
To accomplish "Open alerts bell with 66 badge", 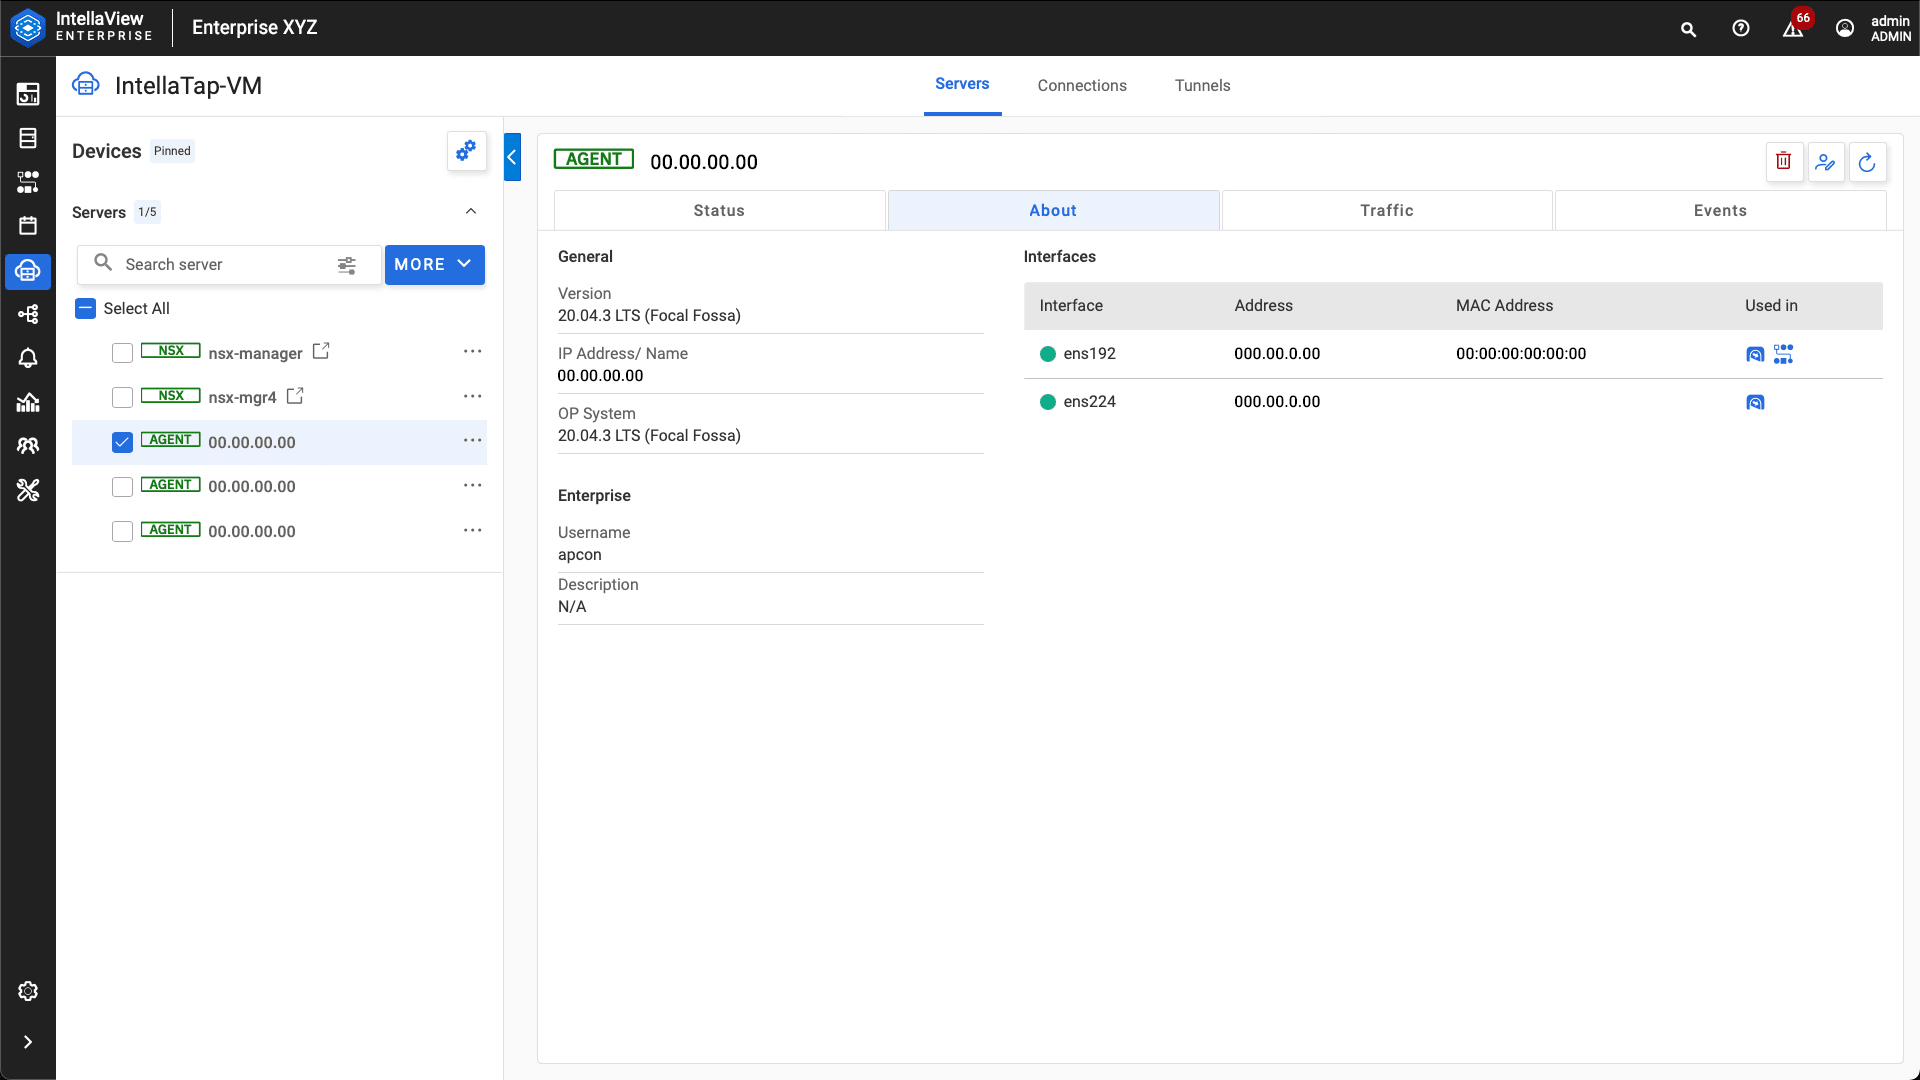I will pos(1793,28).
